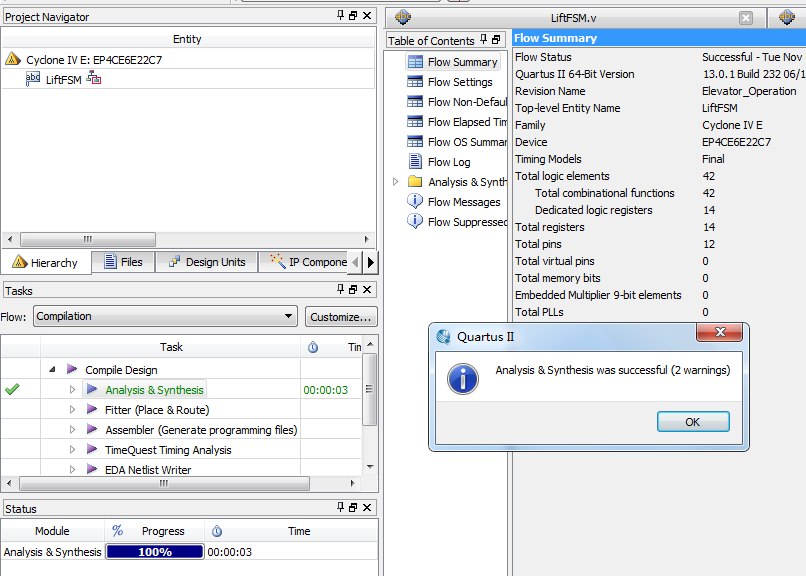Expand TimeQuest Timing Analysis task
Screen dimensions: 806x576
click(x=72, y=450)
